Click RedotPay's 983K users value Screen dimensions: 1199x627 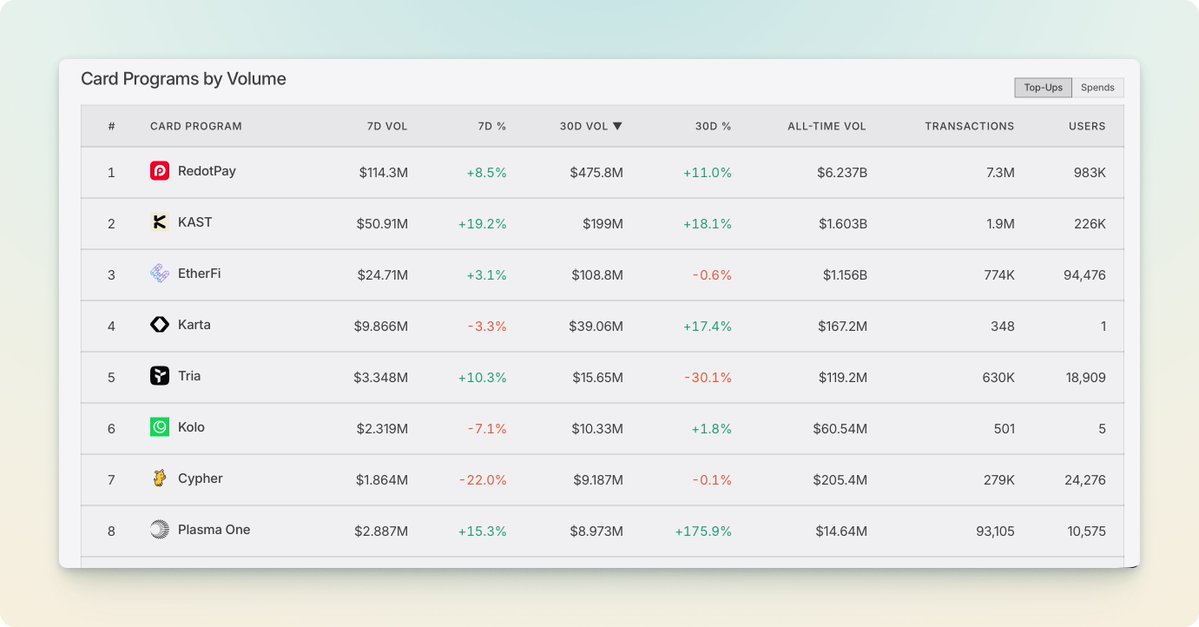coord(1090,173)
